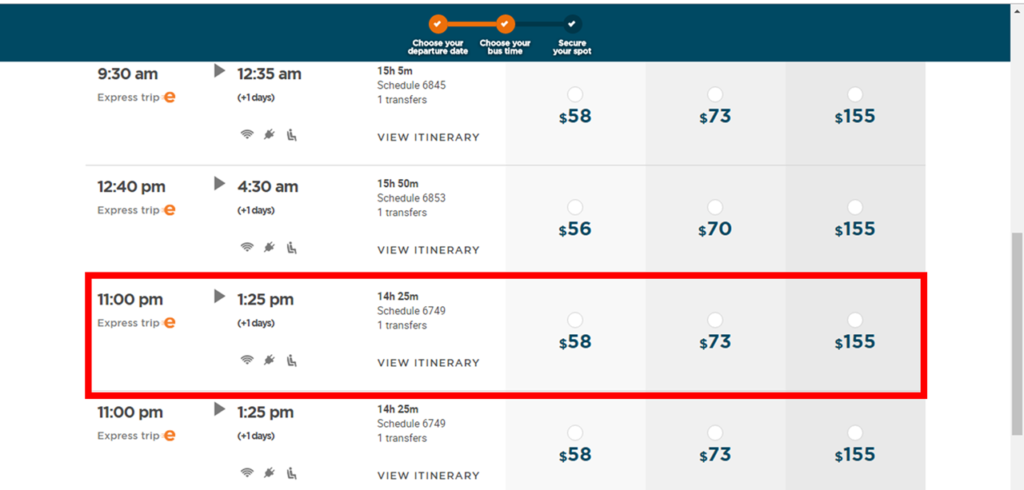
Task: Click the wifi icon on 9:30 am trip
Action: [x=247, y=135]
